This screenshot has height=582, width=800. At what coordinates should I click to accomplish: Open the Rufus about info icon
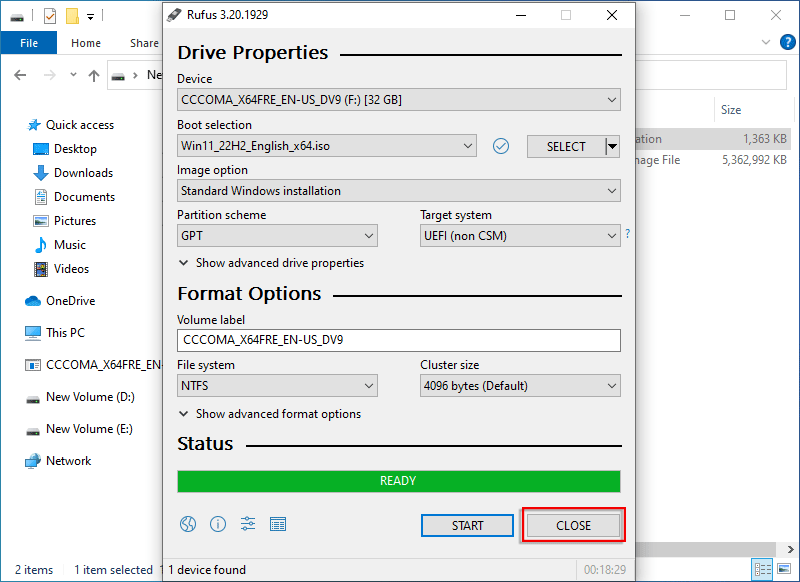218,524
